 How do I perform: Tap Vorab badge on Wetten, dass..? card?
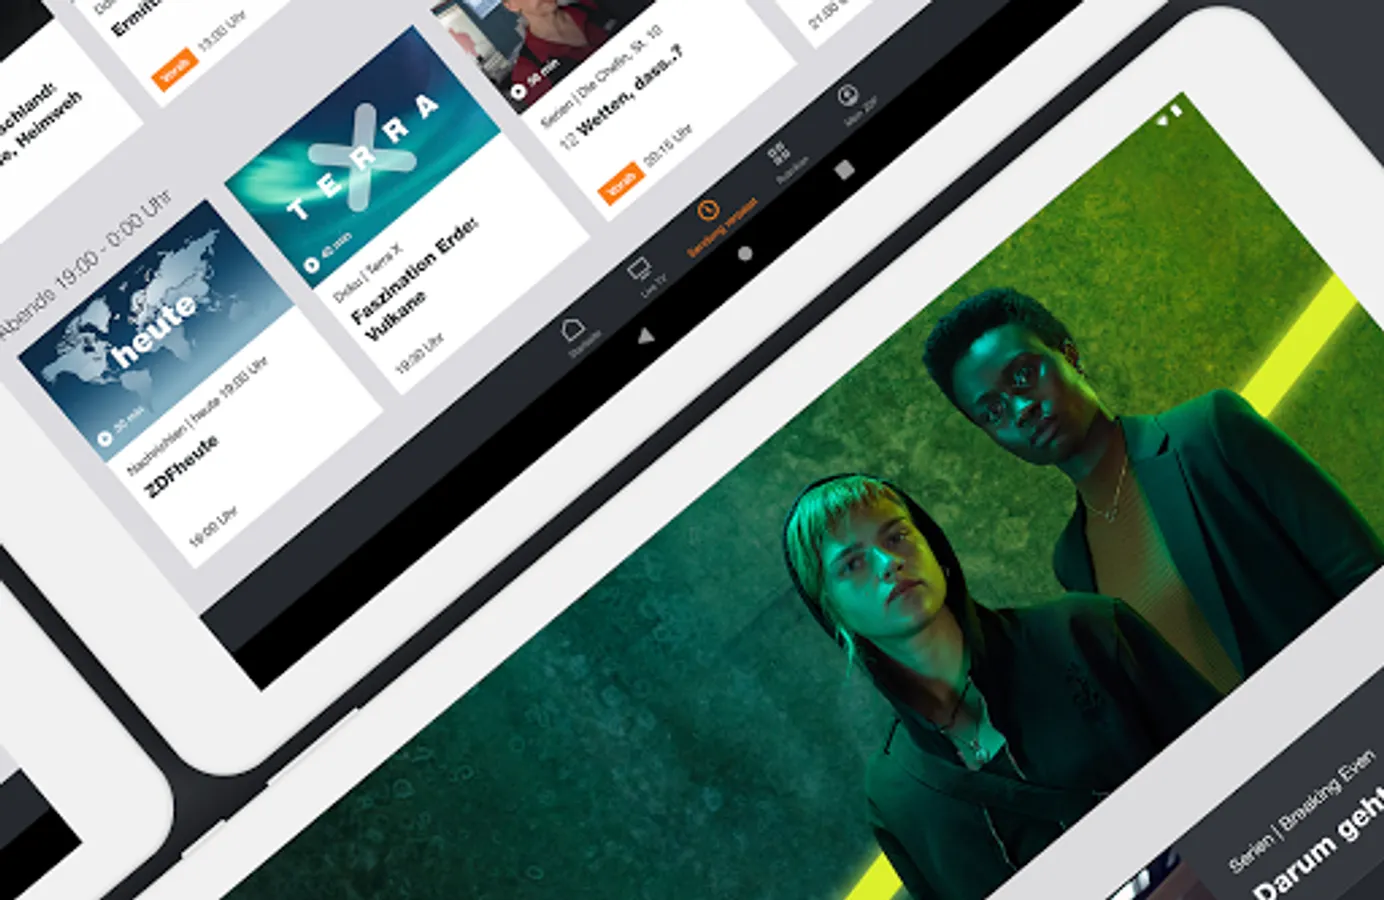pos(620,184)
